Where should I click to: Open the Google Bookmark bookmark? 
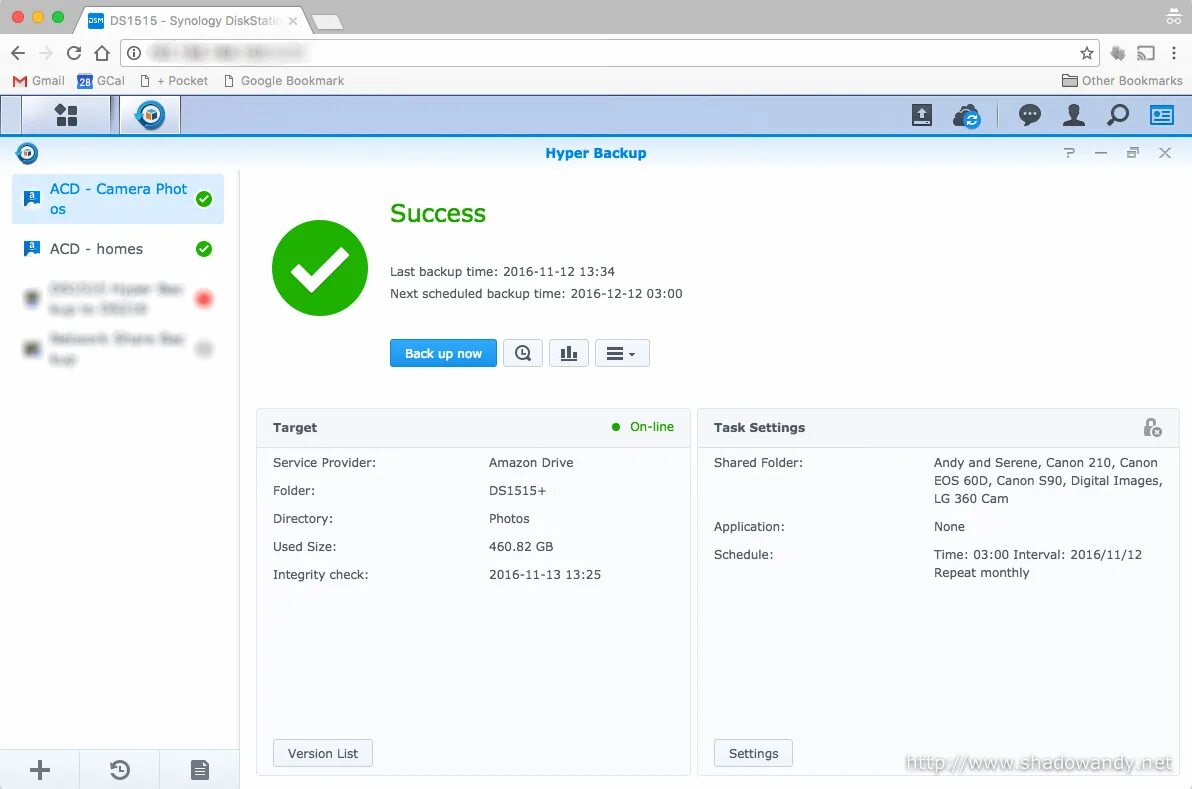tap(284, 81)
